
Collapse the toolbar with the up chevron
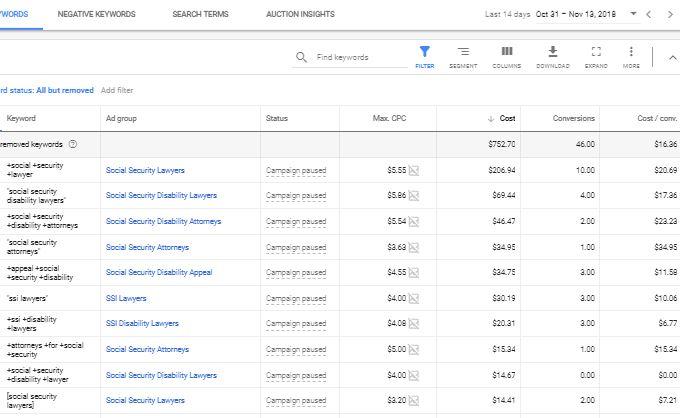[672, 57]
